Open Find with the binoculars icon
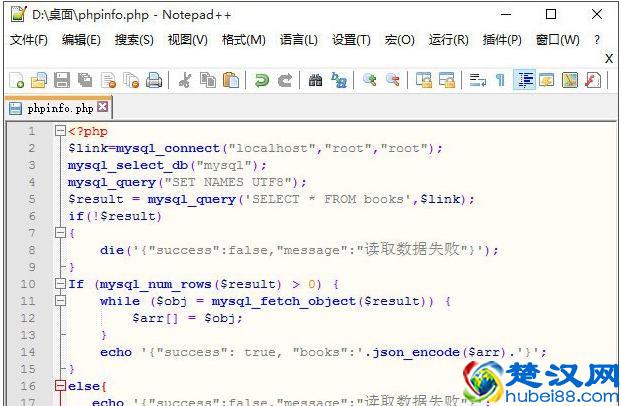 coord(316,81)
